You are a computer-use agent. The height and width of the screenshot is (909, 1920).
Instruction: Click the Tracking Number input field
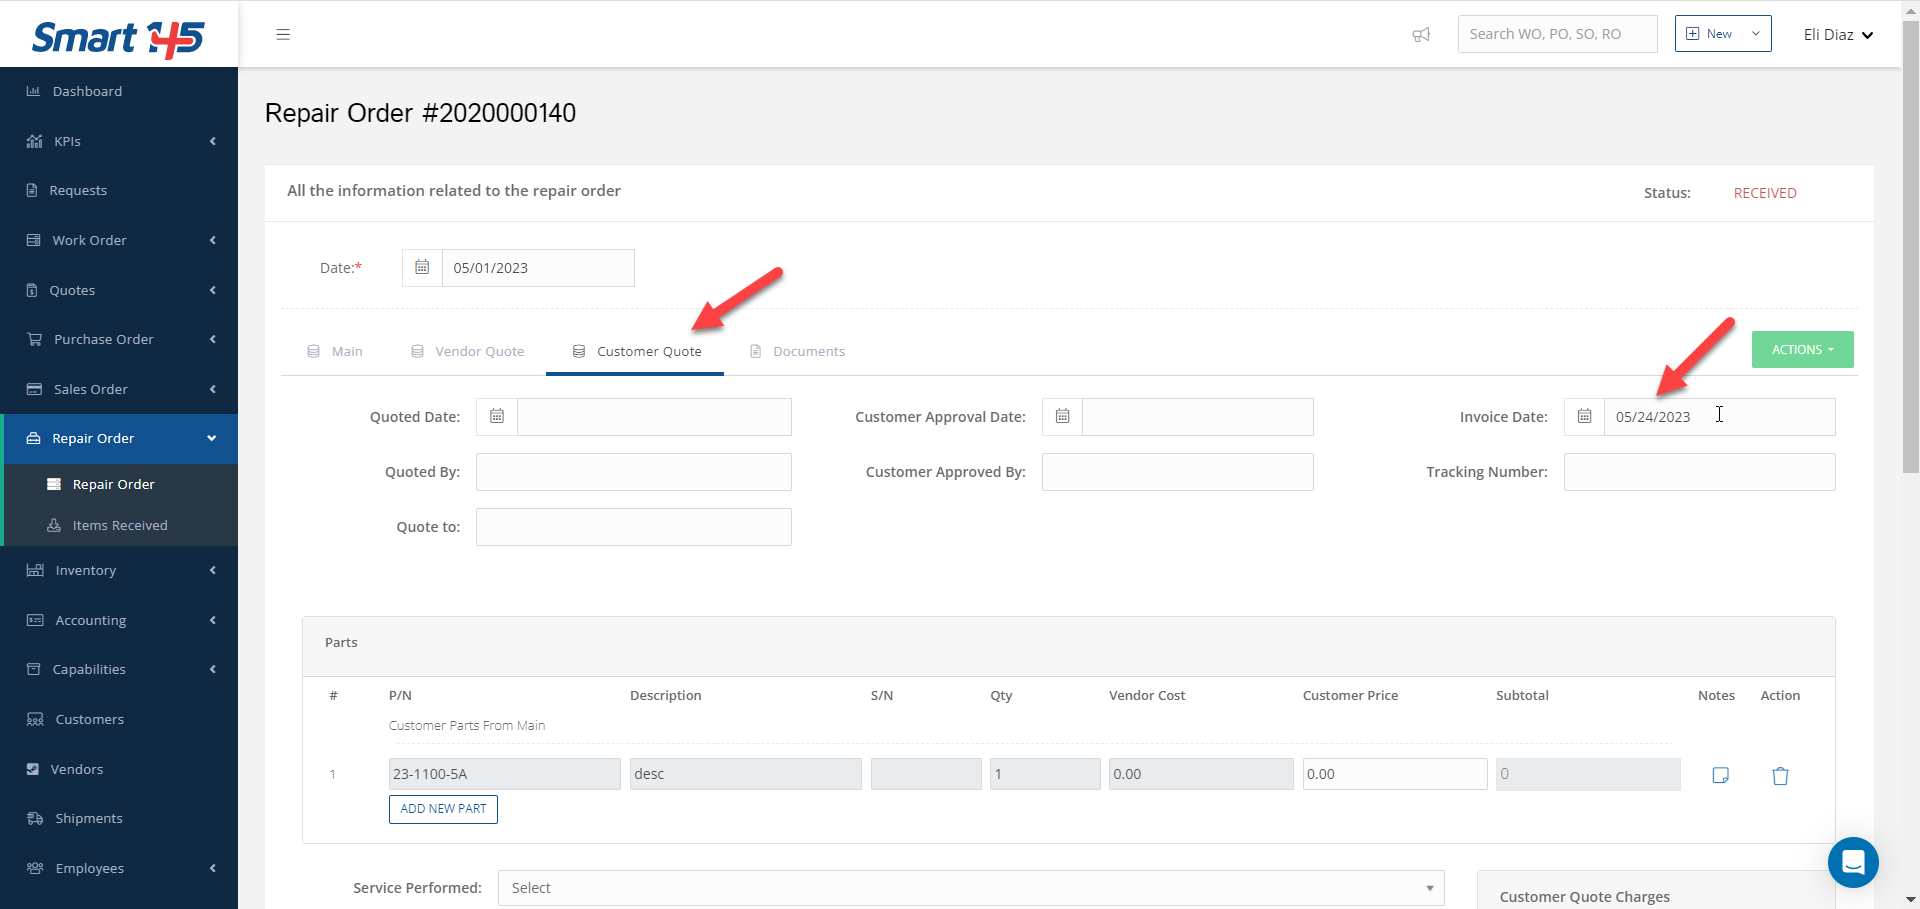pos(1699,472)
